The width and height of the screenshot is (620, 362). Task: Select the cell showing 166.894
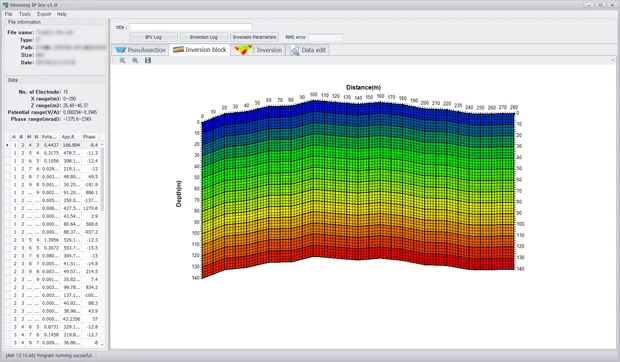click(70, 145)
